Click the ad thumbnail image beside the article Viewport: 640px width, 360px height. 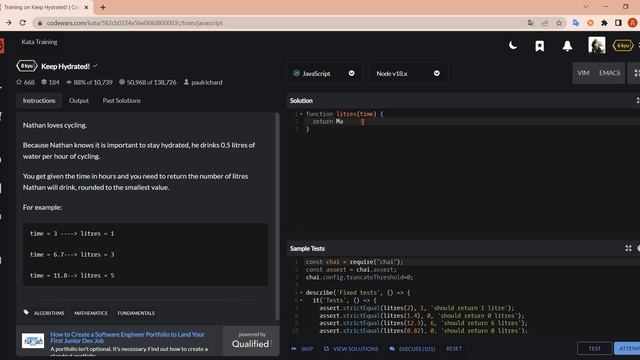33,340
